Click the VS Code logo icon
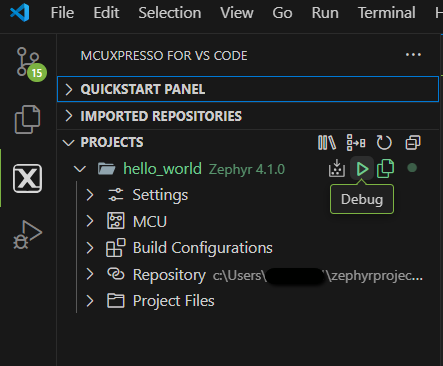The height and width of the screenshot is (366, 443). (x=20, y=12)
